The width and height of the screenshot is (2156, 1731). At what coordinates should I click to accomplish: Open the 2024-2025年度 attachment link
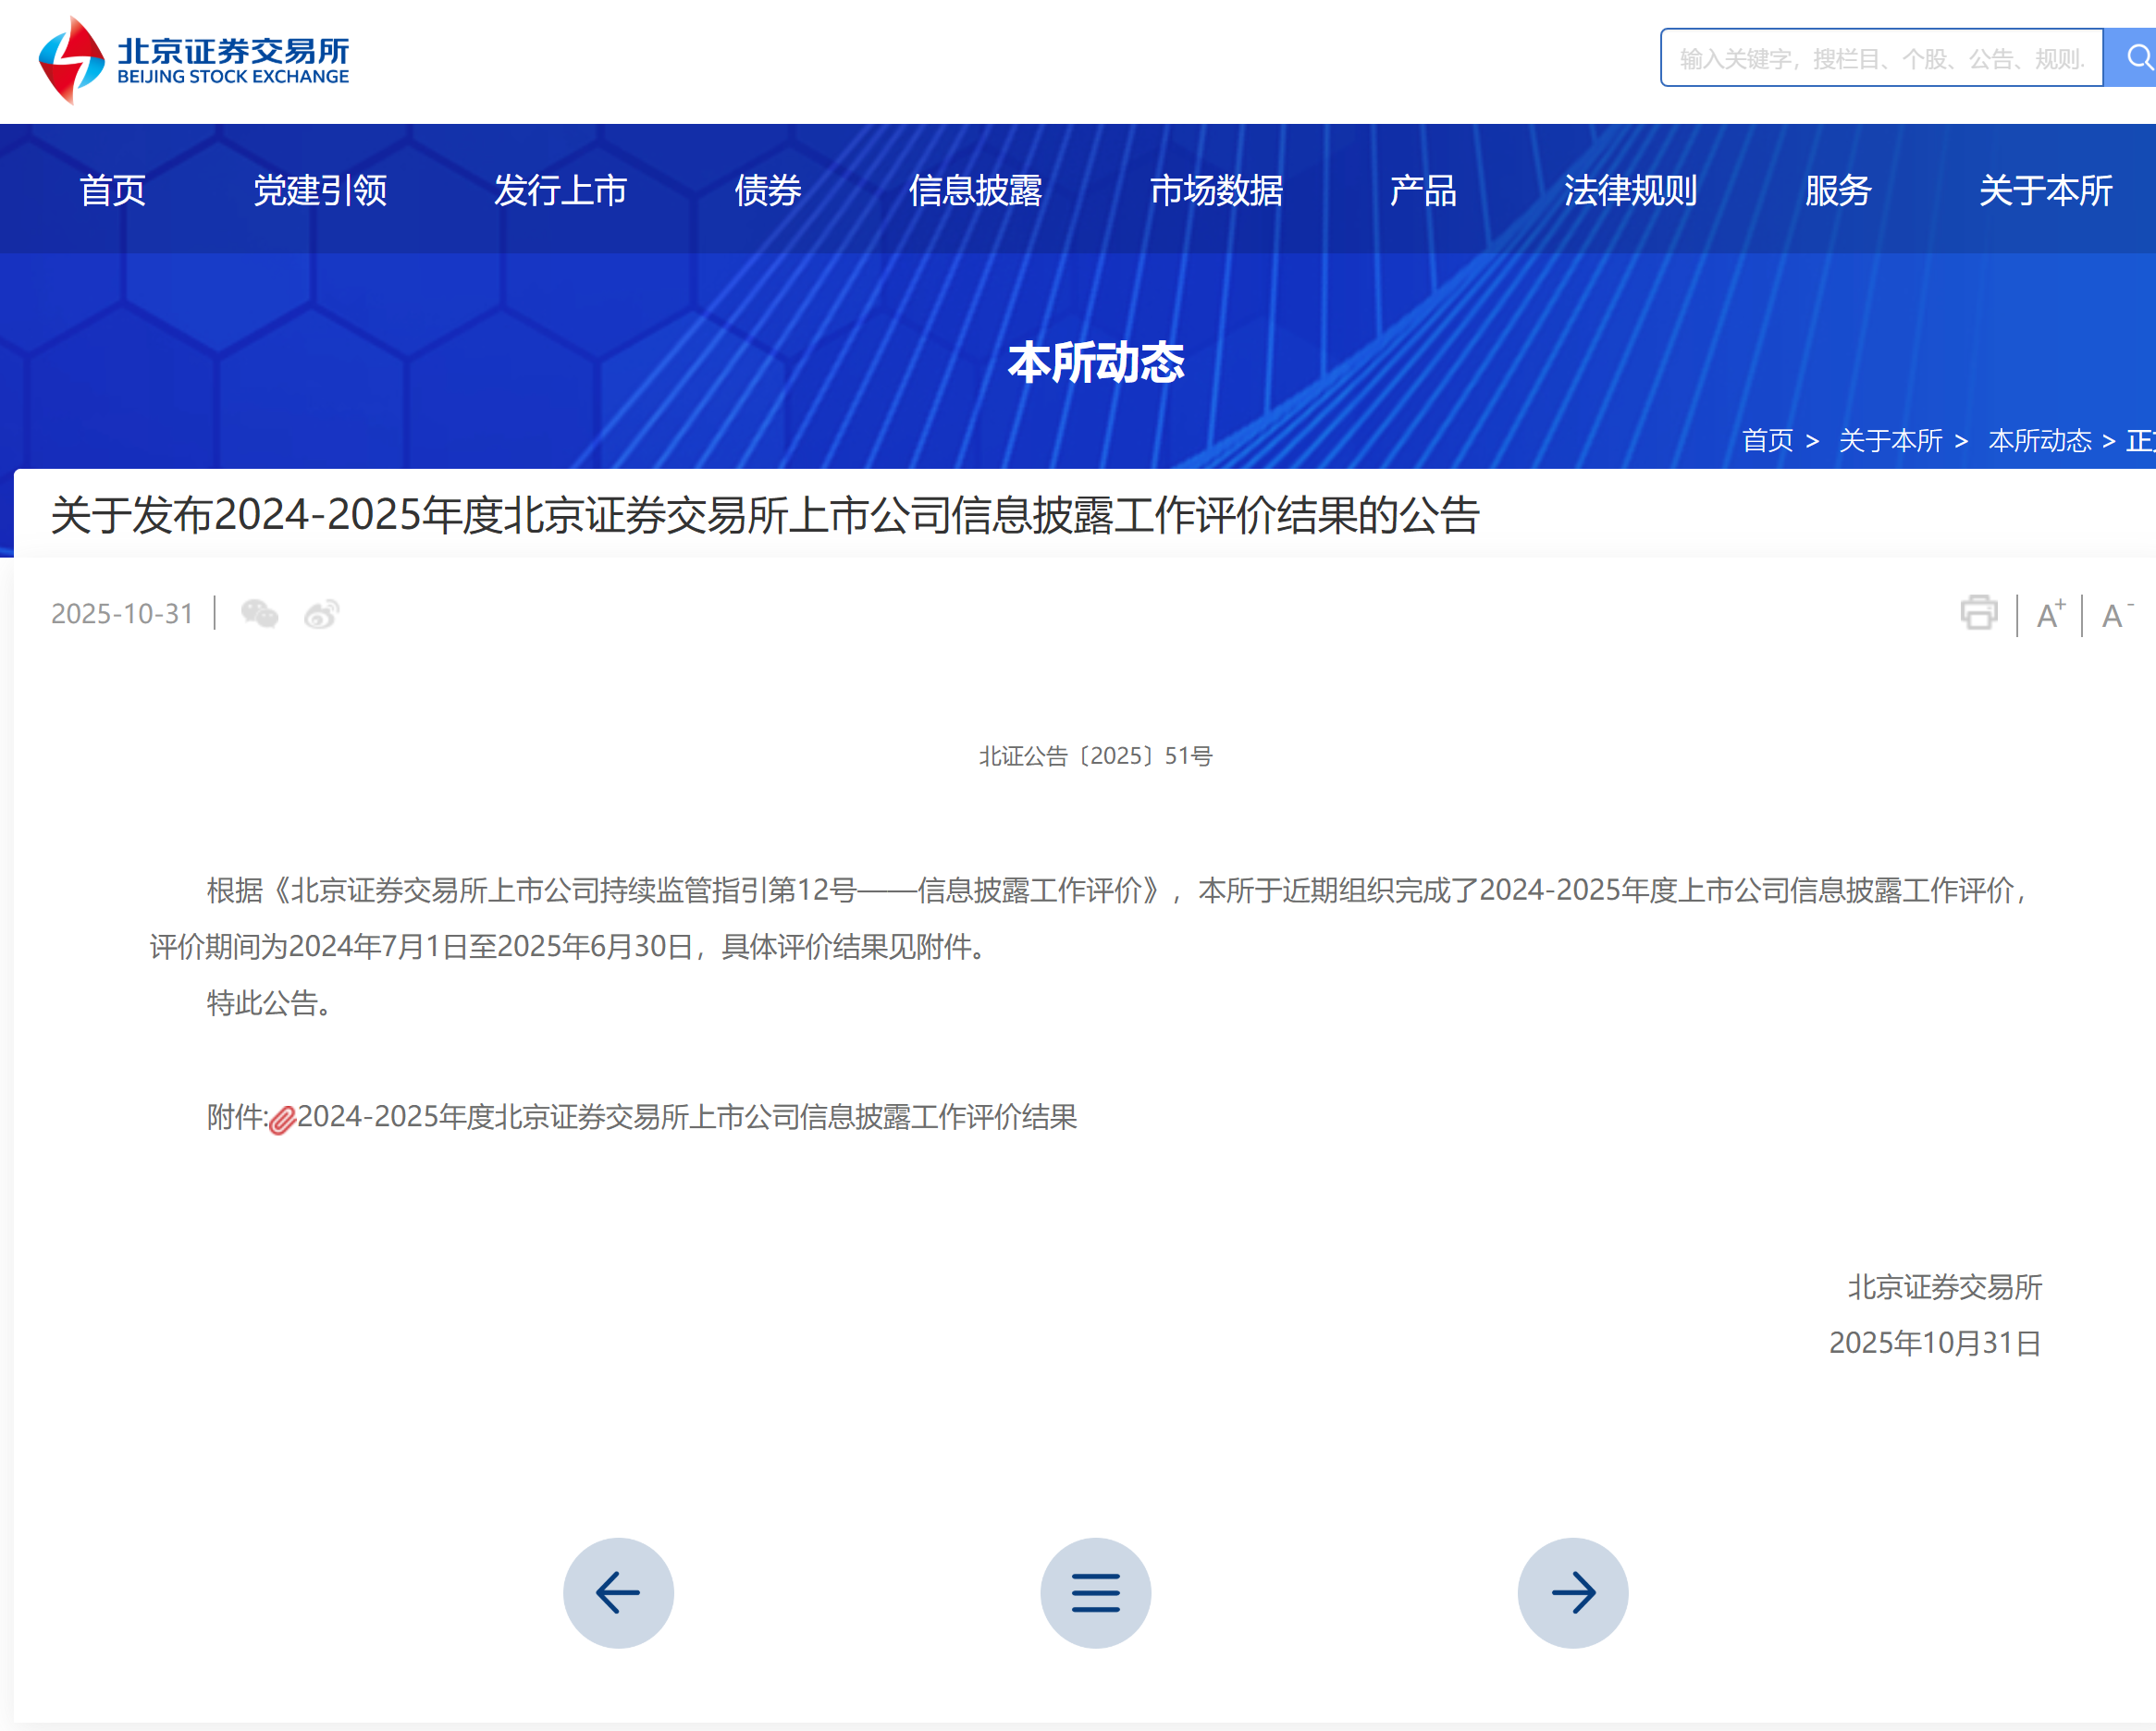coord(686,1116)
